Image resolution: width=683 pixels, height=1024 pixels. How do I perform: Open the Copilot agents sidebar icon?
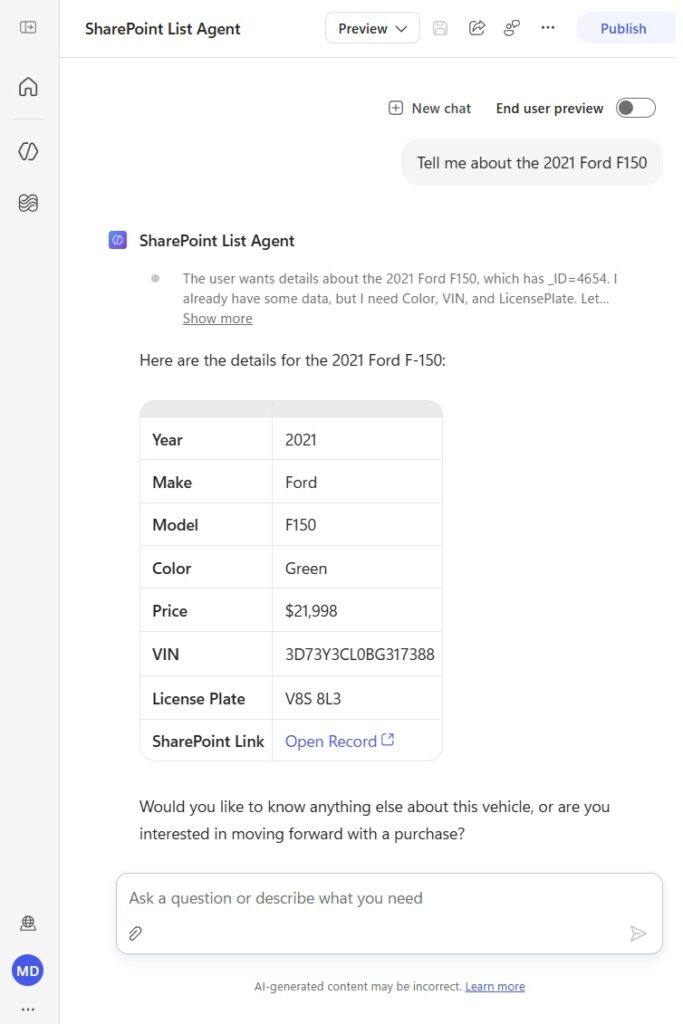[28, 152]
